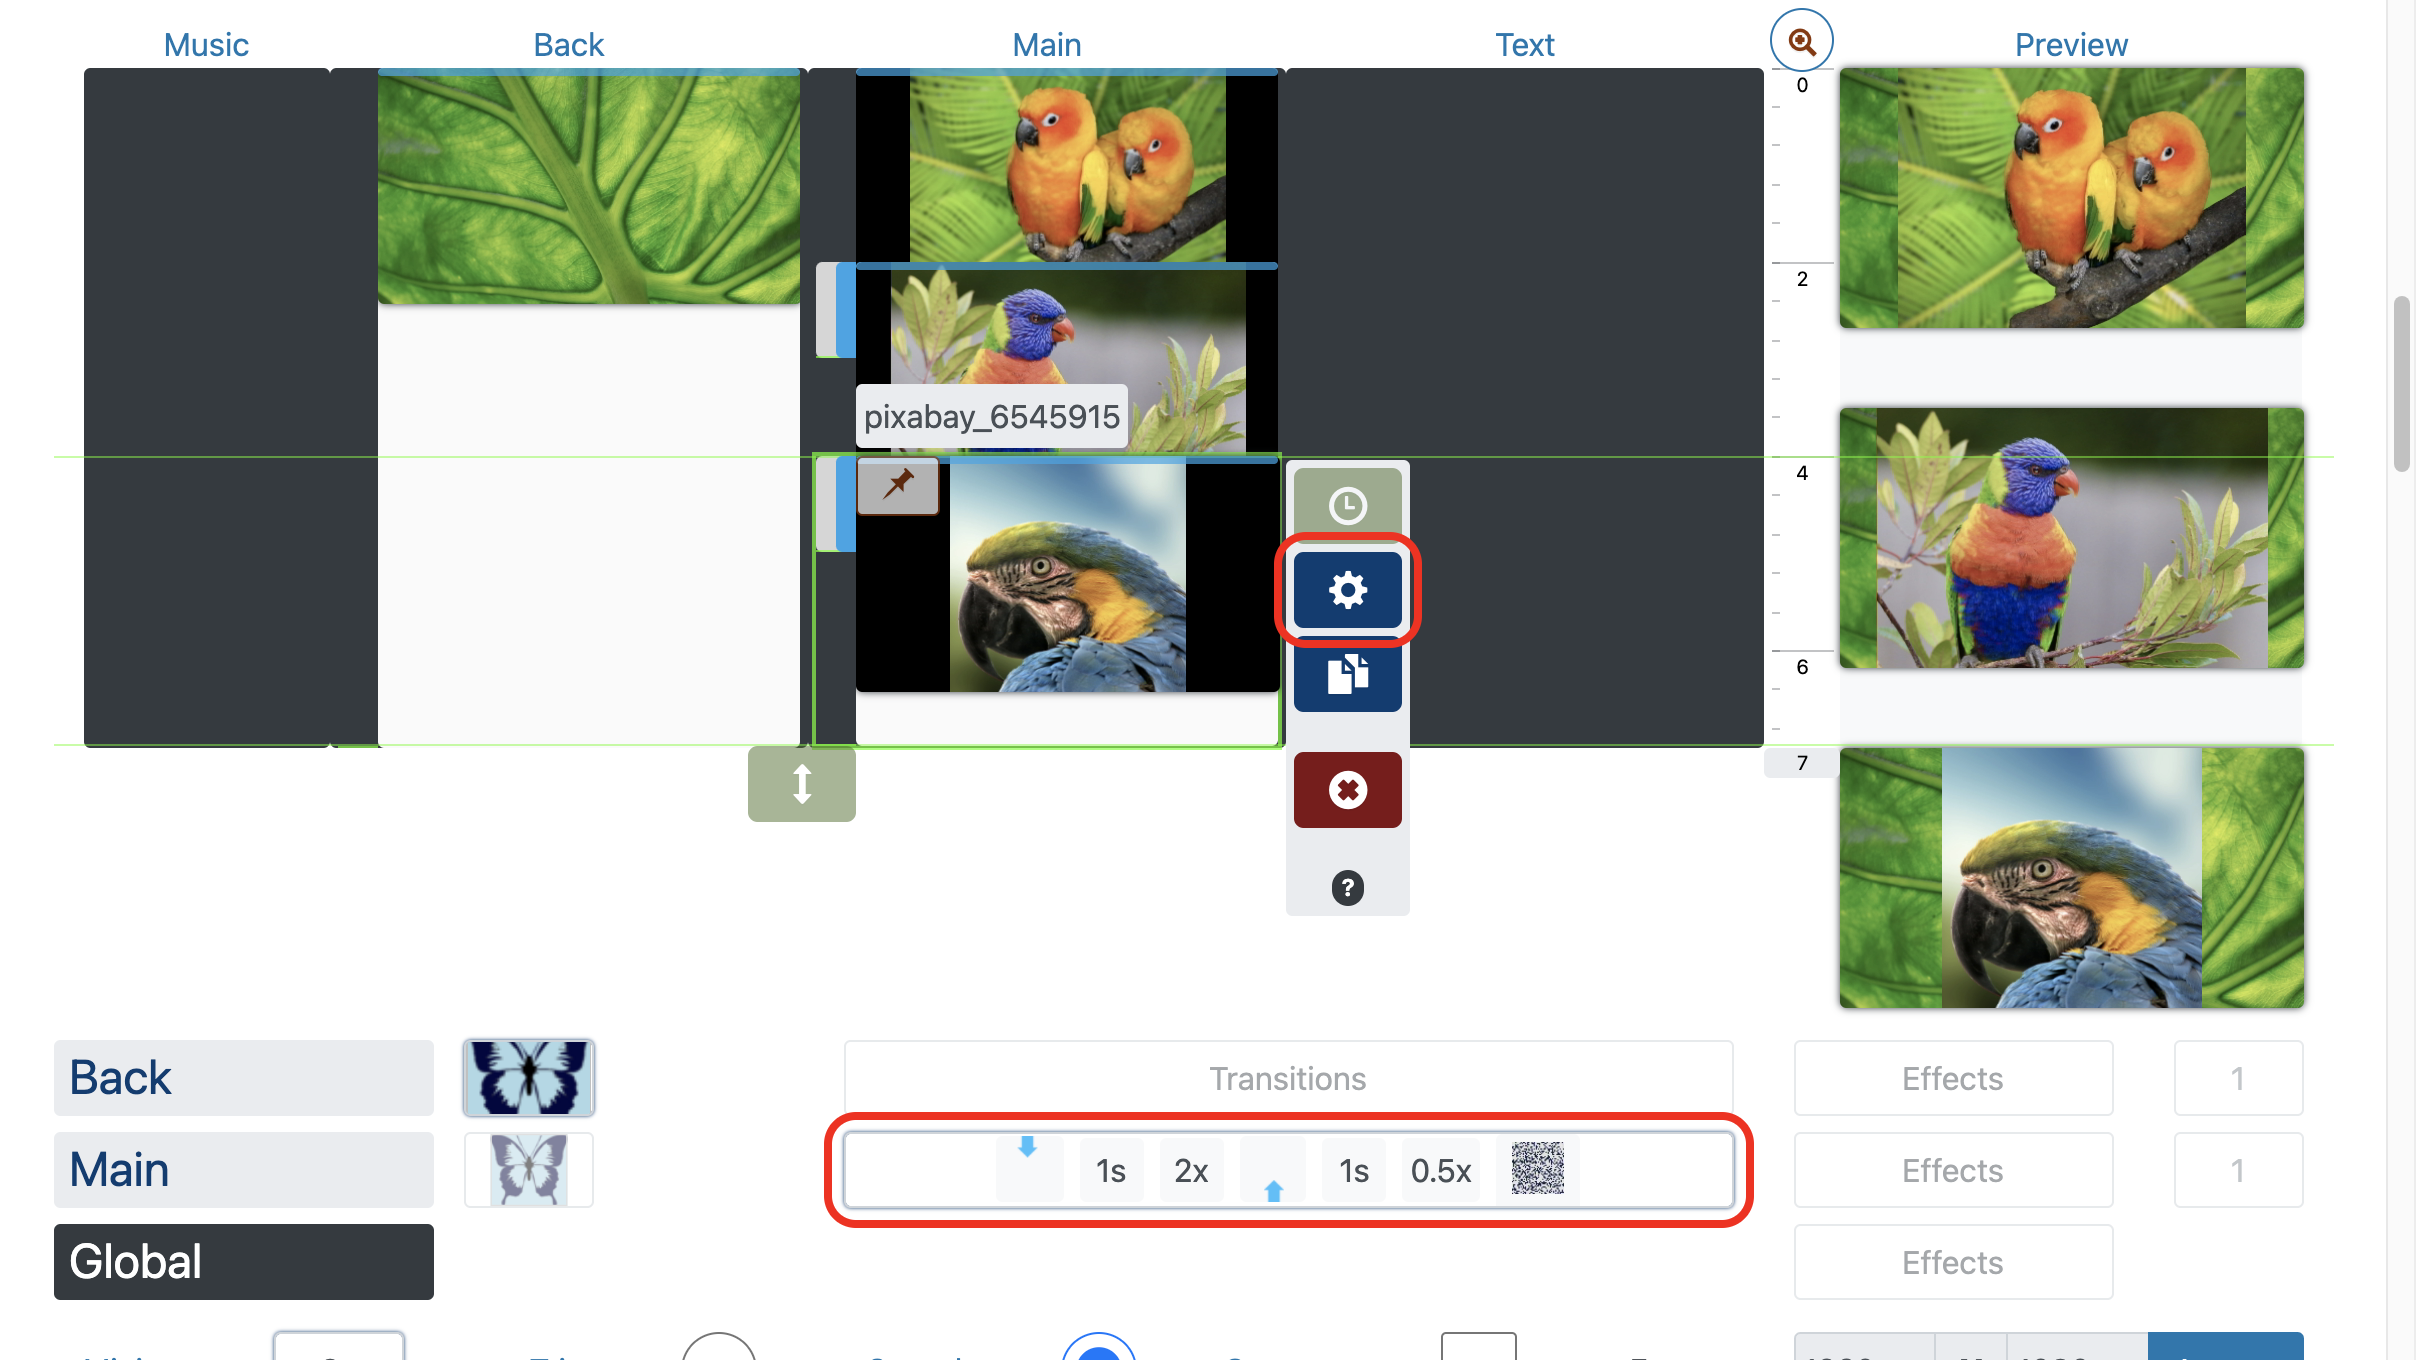Viewport: 2416px width, 1360px height.
Task: Click the Back navigation button
Action: [566, 41]
